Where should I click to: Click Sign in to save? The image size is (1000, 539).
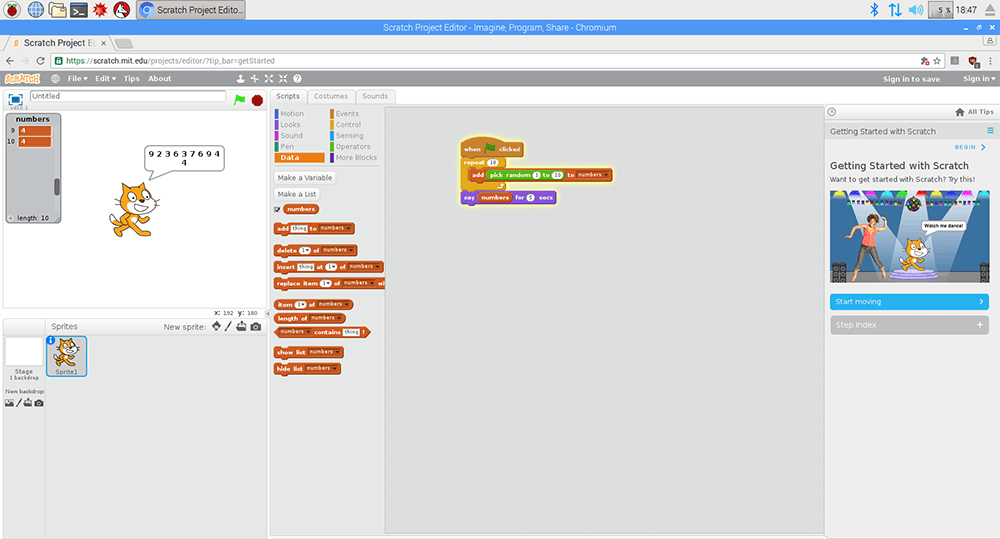(911, 79)
